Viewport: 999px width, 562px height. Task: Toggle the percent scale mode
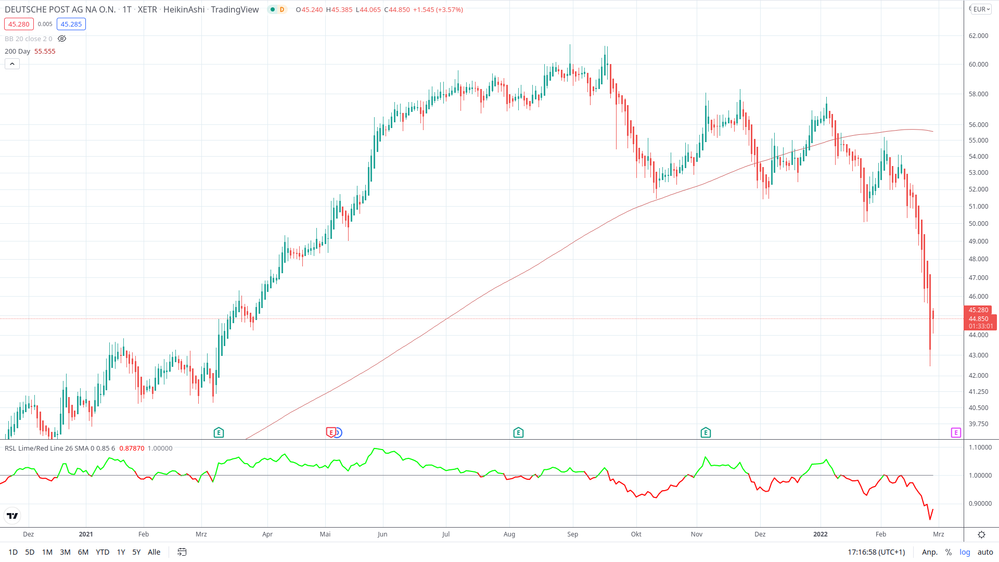948,552
